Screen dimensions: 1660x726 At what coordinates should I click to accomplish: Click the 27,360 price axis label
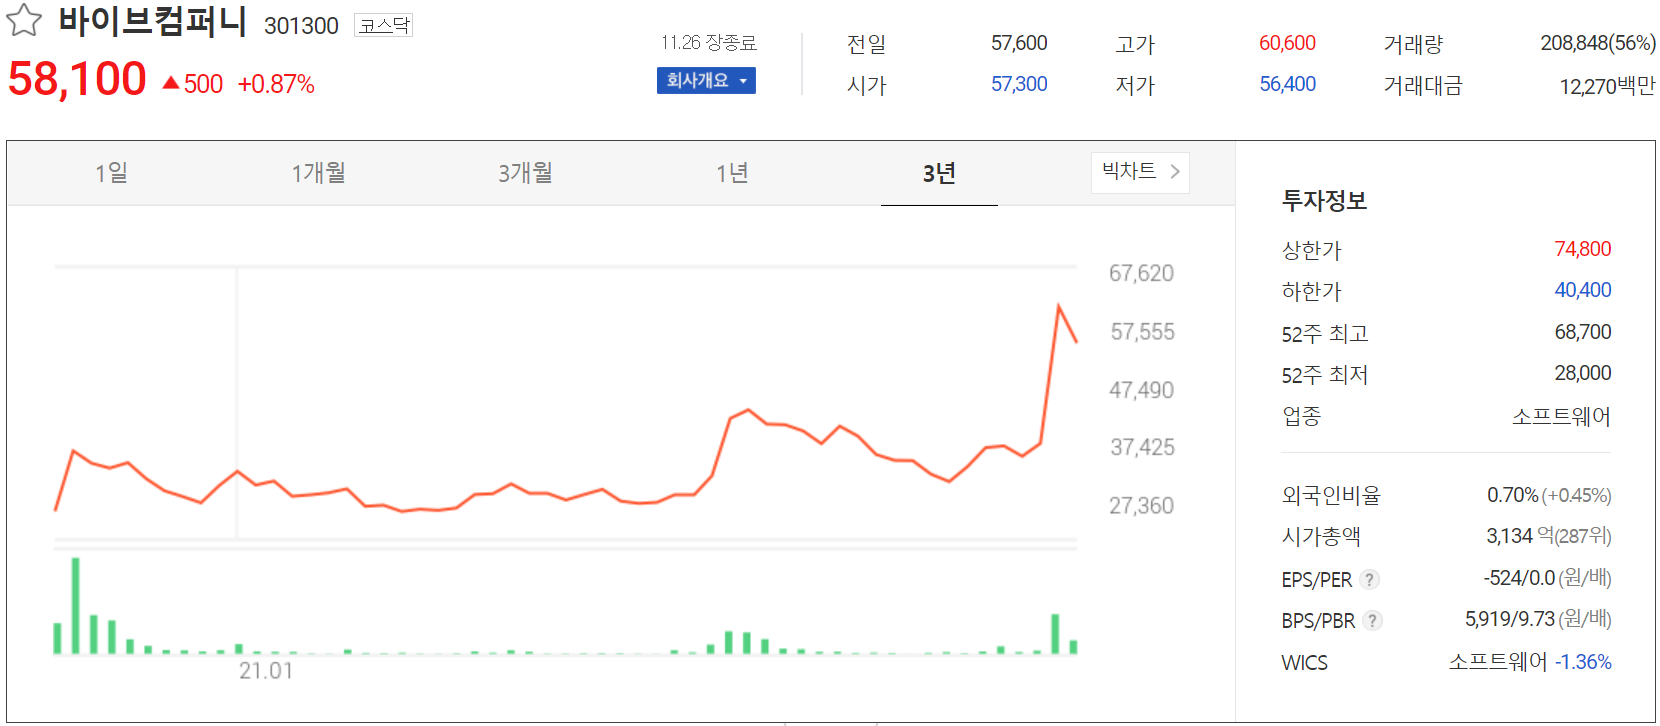pos(1141,506)
